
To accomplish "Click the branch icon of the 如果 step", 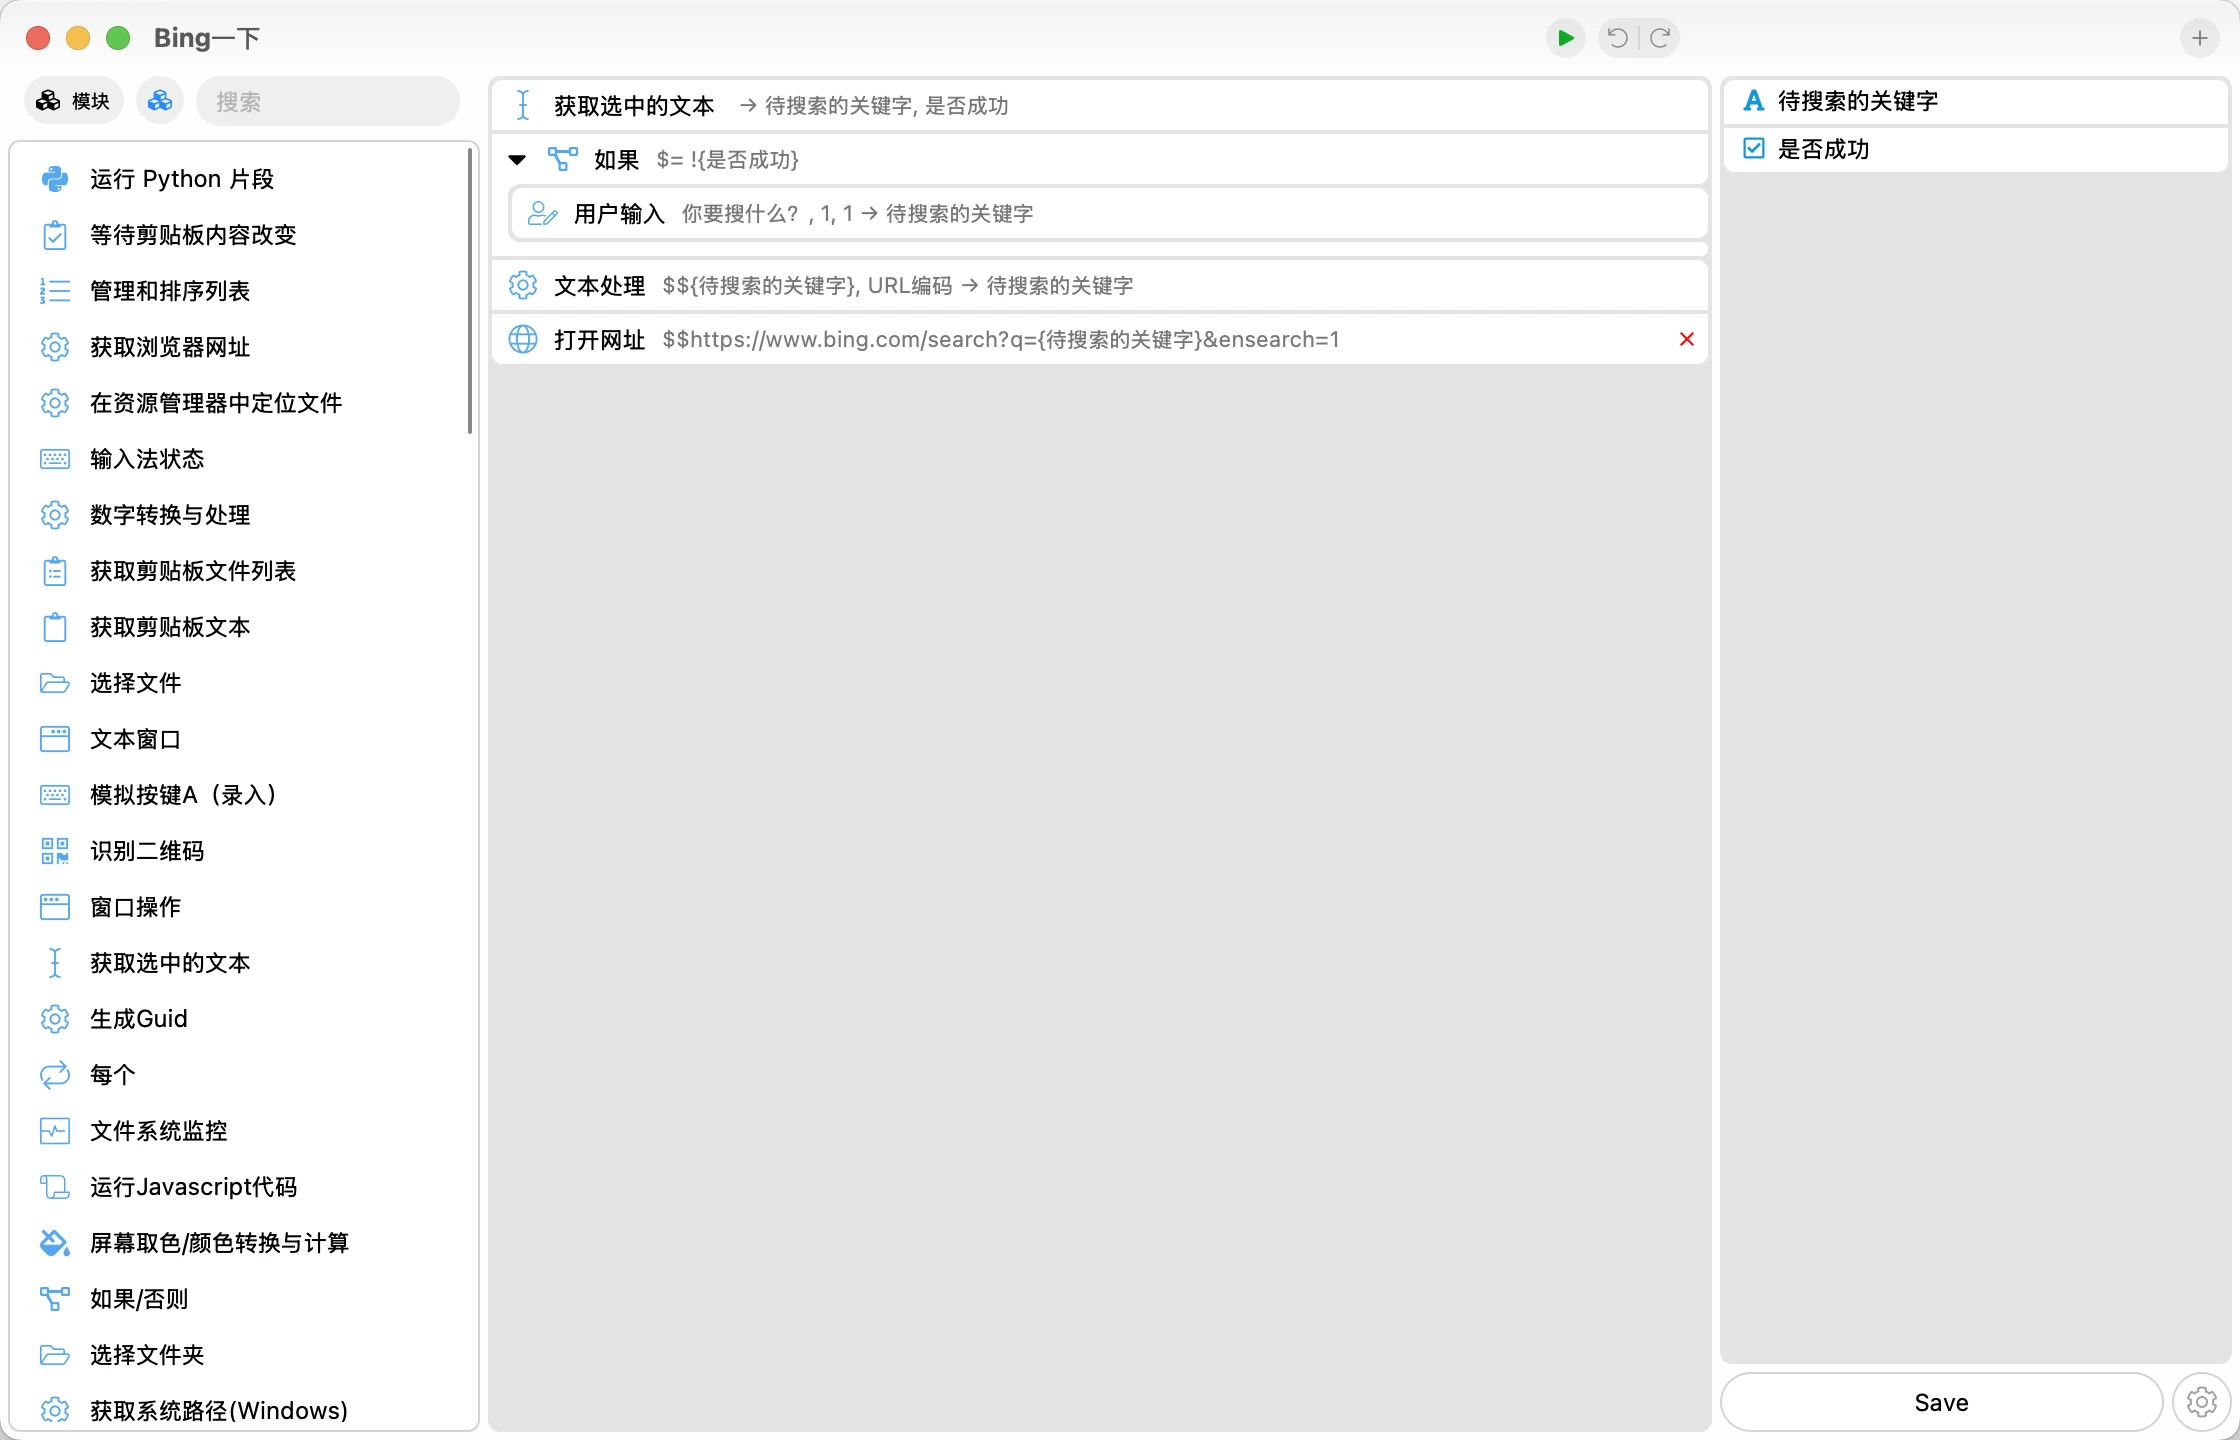I will tap(562, 159).
